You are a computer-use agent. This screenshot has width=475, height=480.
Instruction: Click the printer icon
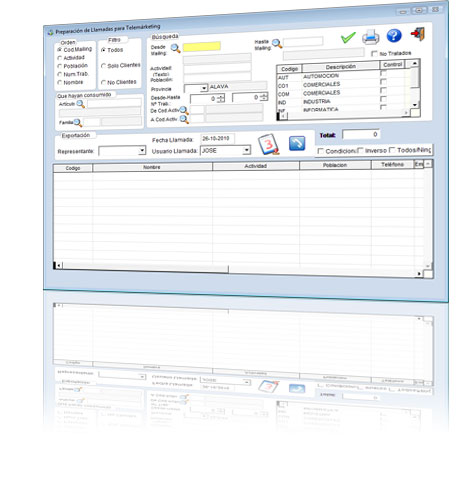(x=371, y=37)
